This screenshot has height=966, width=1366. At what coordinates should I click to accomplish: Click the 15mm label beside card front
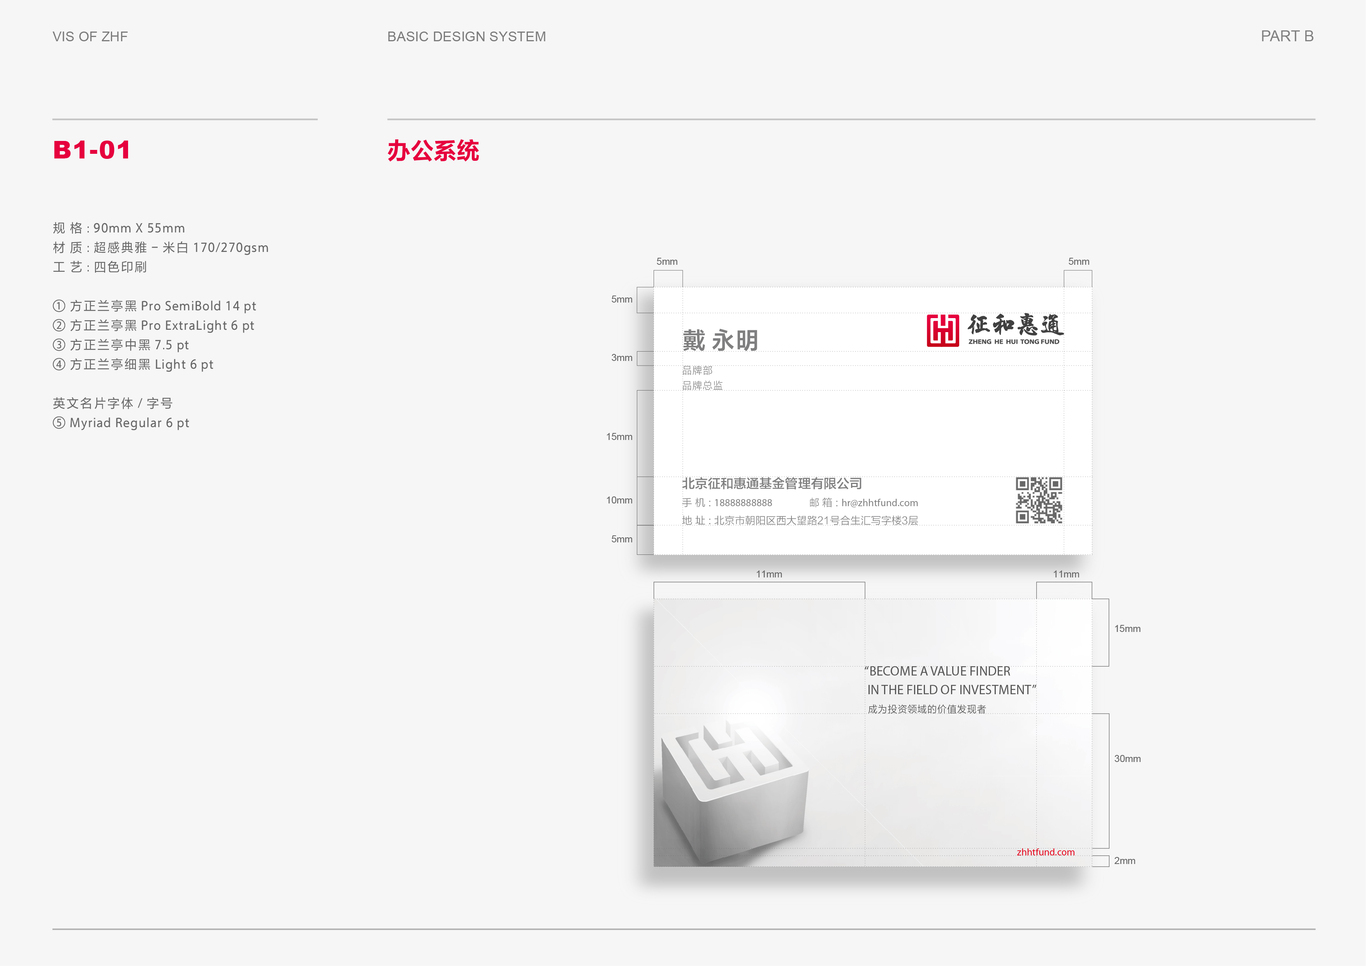click(x=619, y=437)
